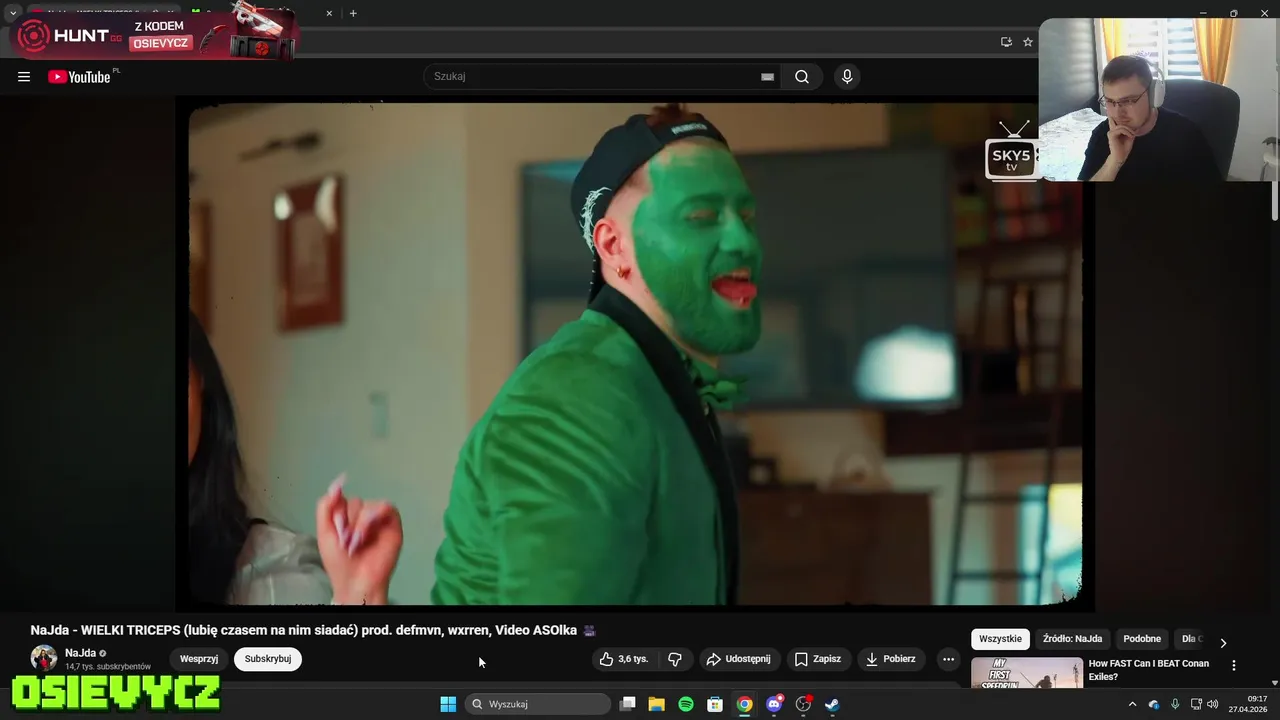
Task: Open more actions three-dot menu
Action: coord(948,659)
